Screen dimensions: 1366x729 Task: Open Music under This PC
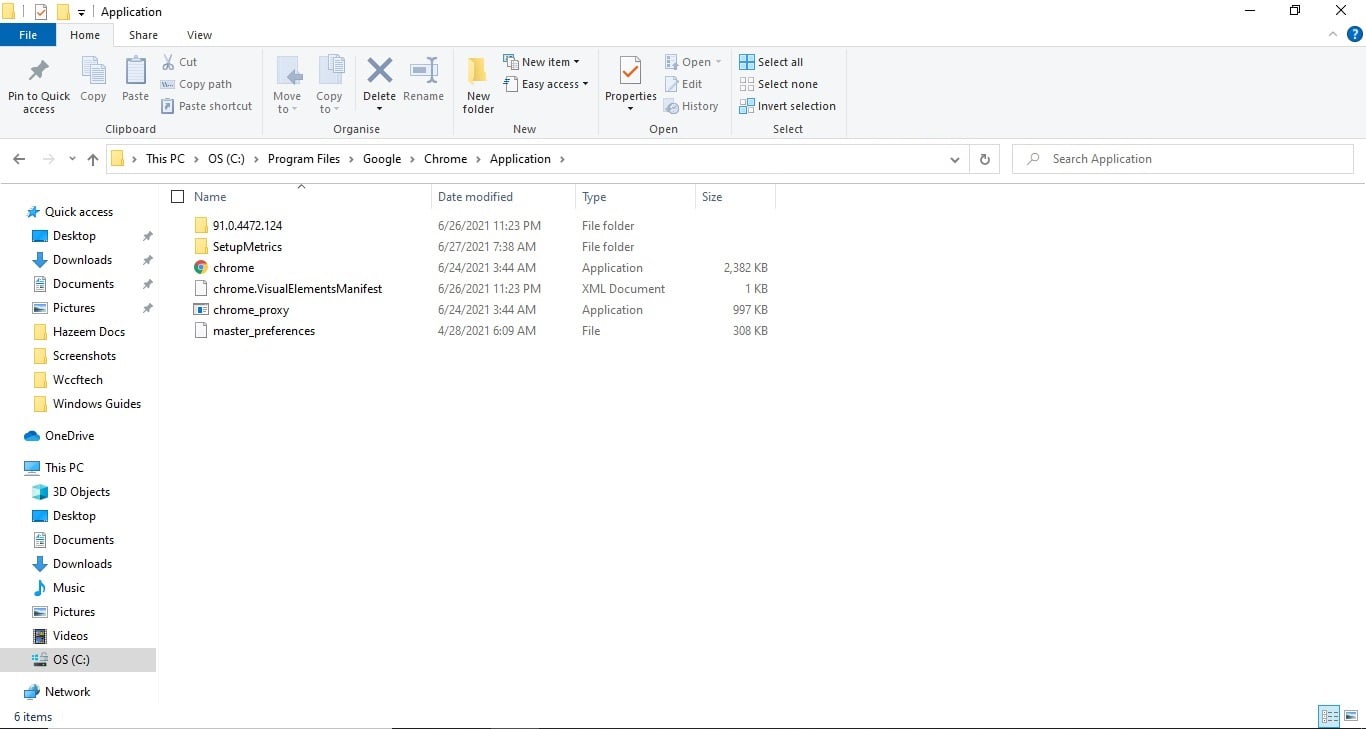pos(68,588)
